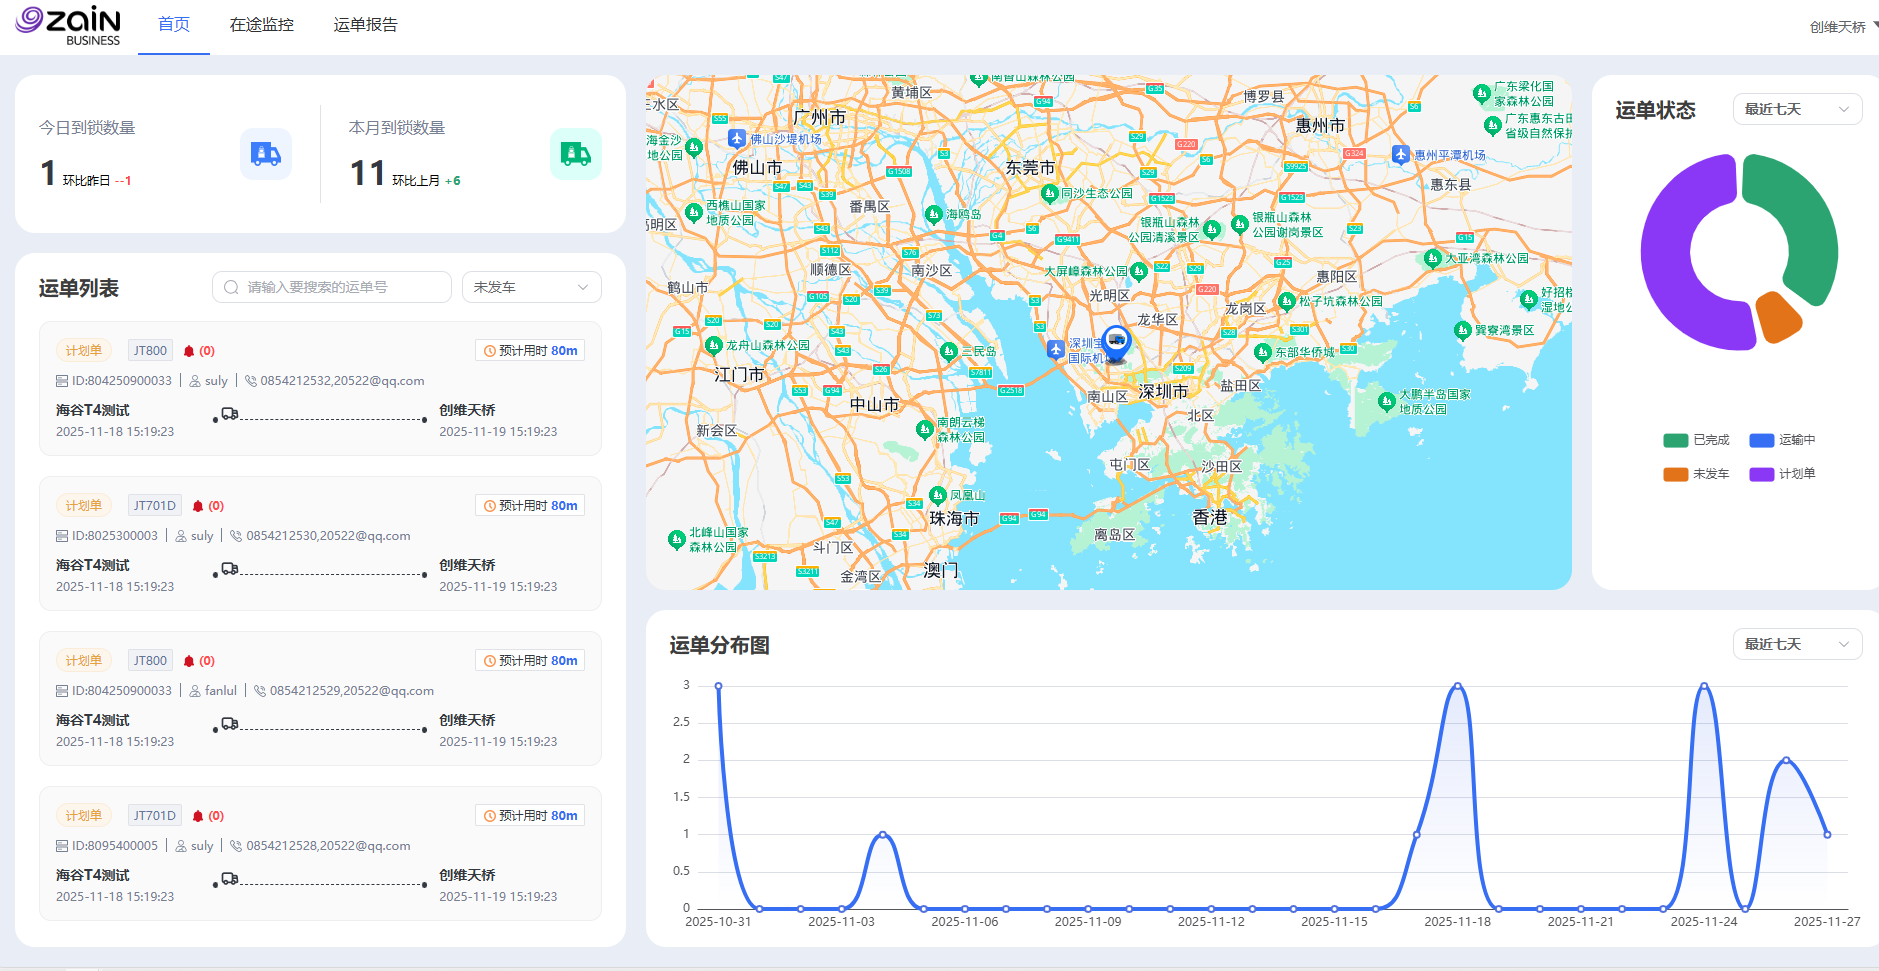Click the JT701D tag on second waybill
Screen dimensions: 1879x971
coord(155,506)
